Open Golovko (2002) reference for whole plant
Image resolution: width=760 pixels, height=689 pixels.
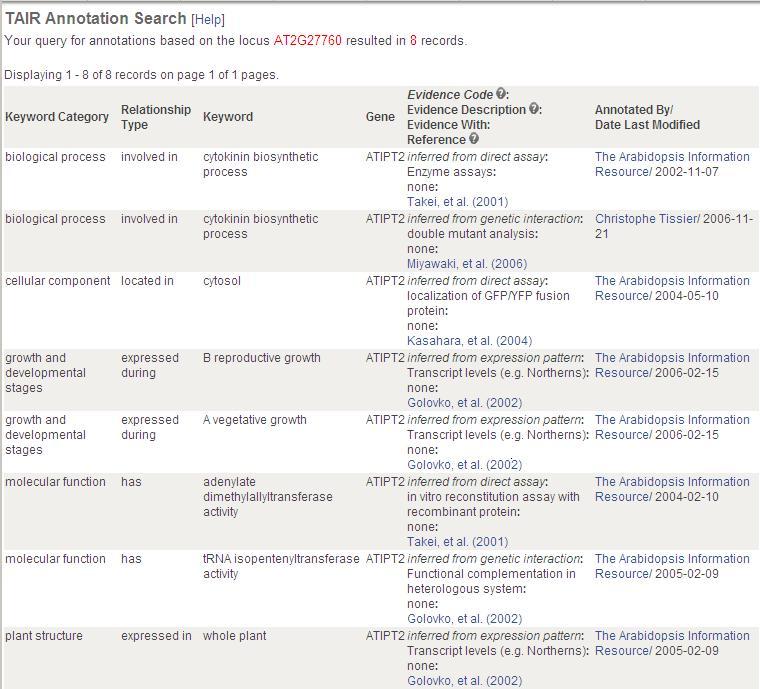click(x=464, y=681)
